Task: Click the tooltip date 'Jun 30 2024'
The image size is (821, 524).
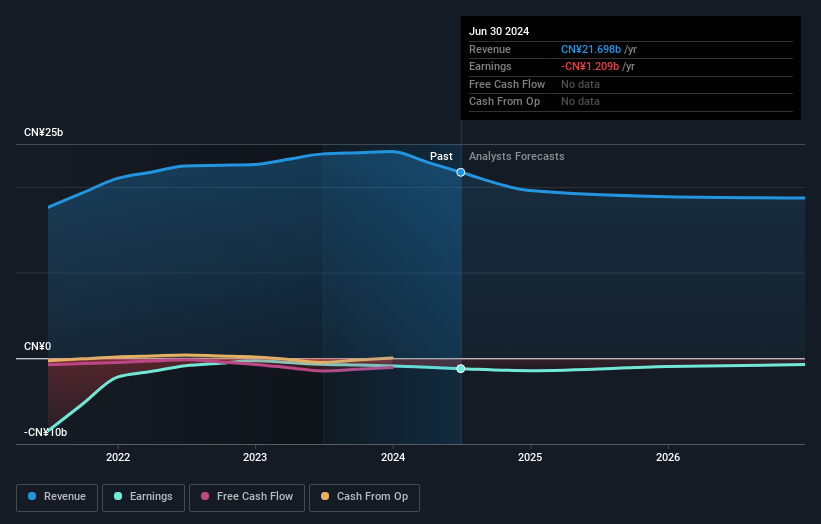Action: tap(499, 31)
